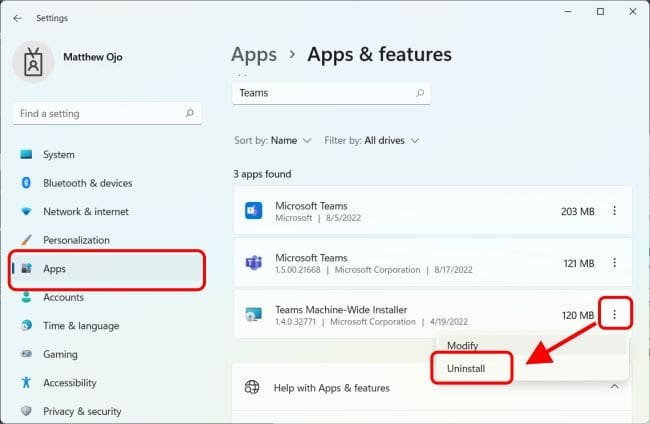Open Gaming settings page
This screenshot has height=424, width=650.
(60, 354)
